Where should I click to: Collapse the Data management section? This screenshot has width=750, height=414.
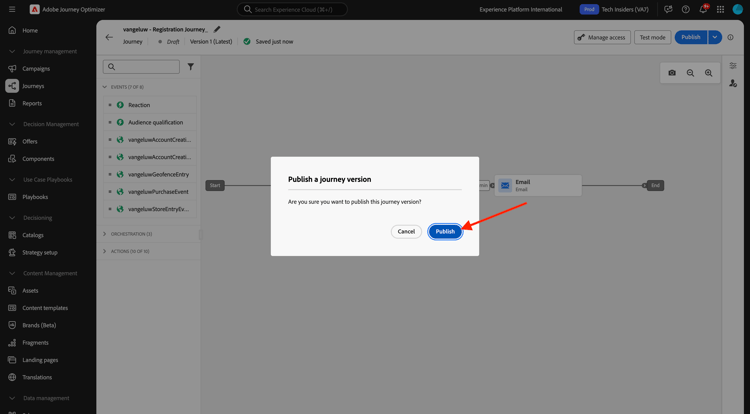click(x=12, y=398)
